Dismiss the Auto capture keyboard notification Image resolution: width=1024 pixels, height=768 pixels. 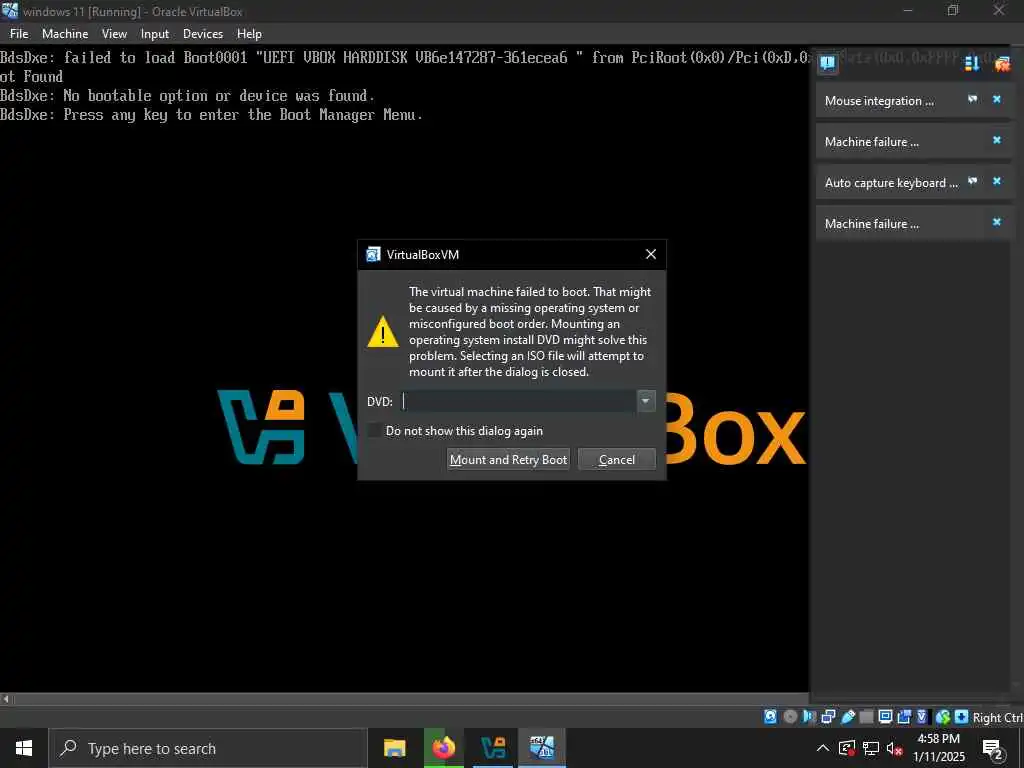point(997,181)
